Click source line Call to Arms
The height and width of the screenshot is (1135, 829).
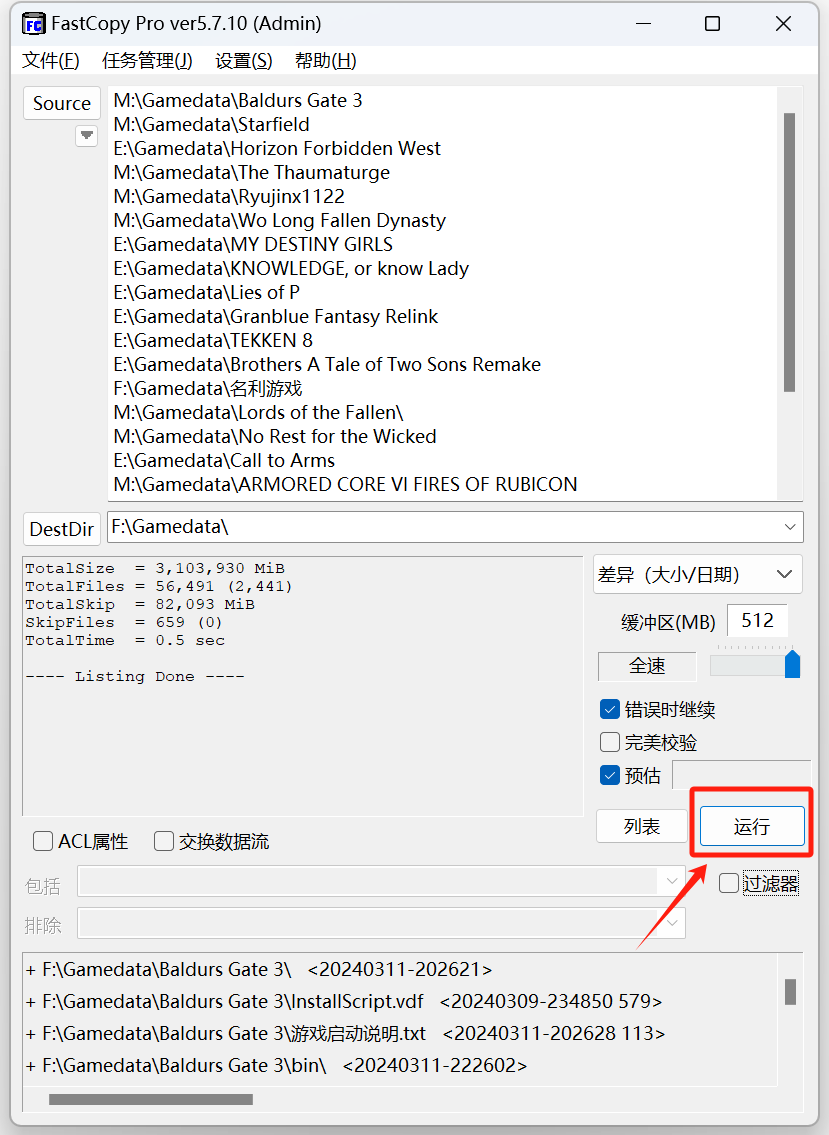[x=224, y=460]
